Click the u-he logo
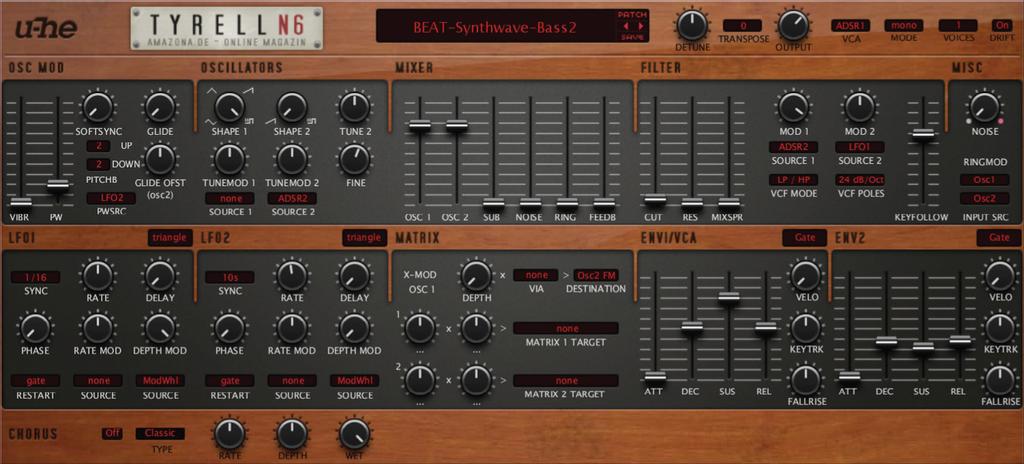Image resolution: width=1024 pixels, height=464 pixels. click(x=46, y=27)
